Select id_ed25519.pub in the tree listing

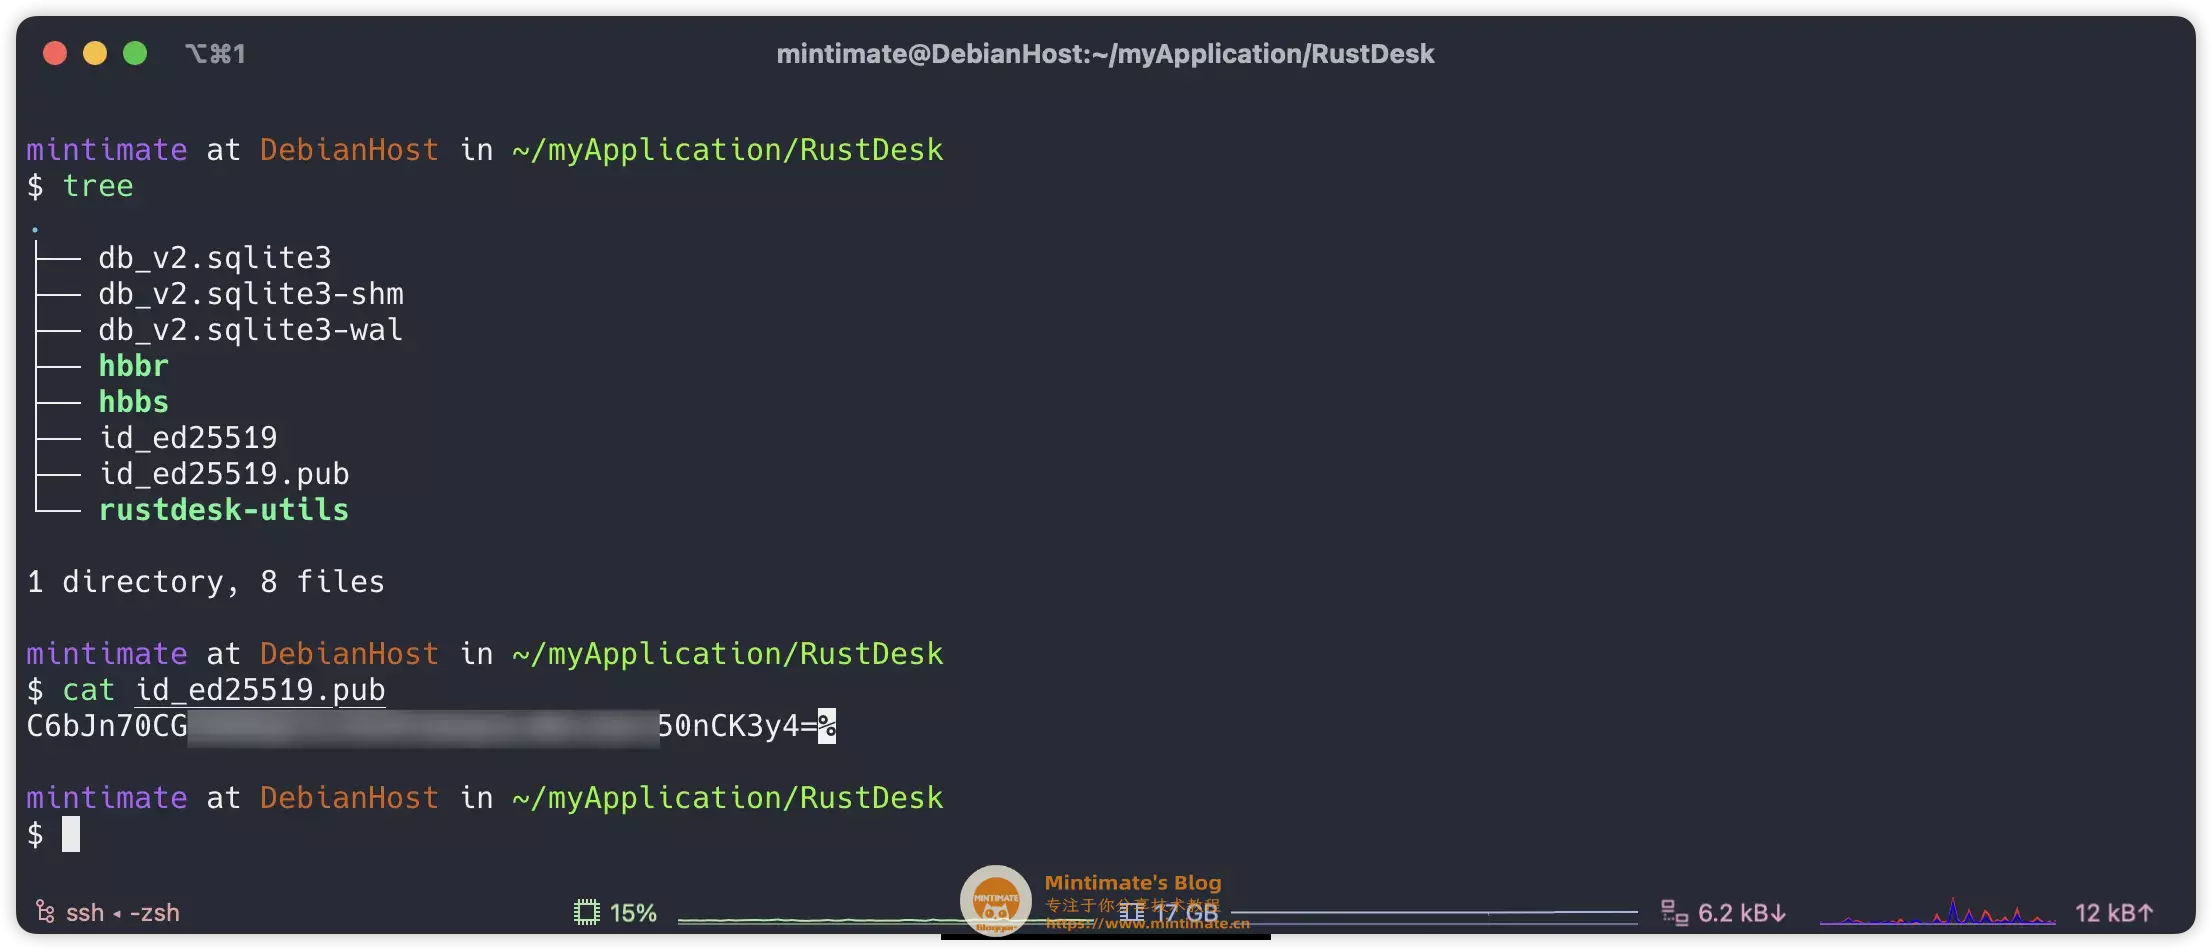(x=224, y=474)
